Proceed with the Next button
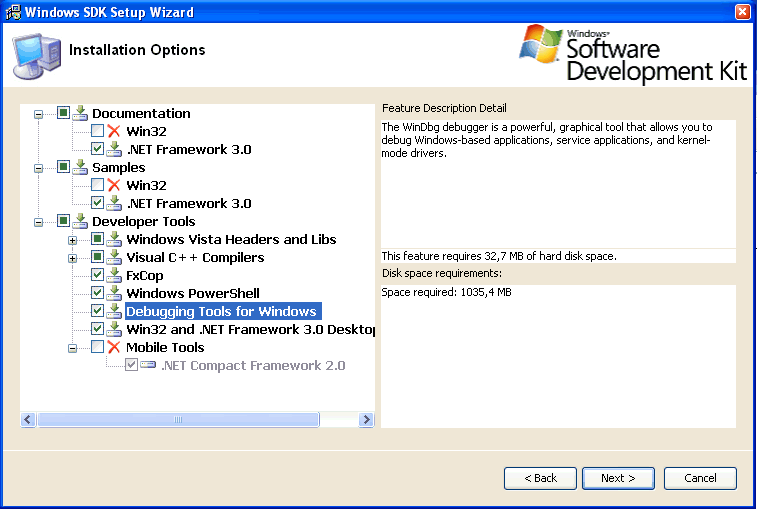Screen dimensions: 757x509 point(618,478)
